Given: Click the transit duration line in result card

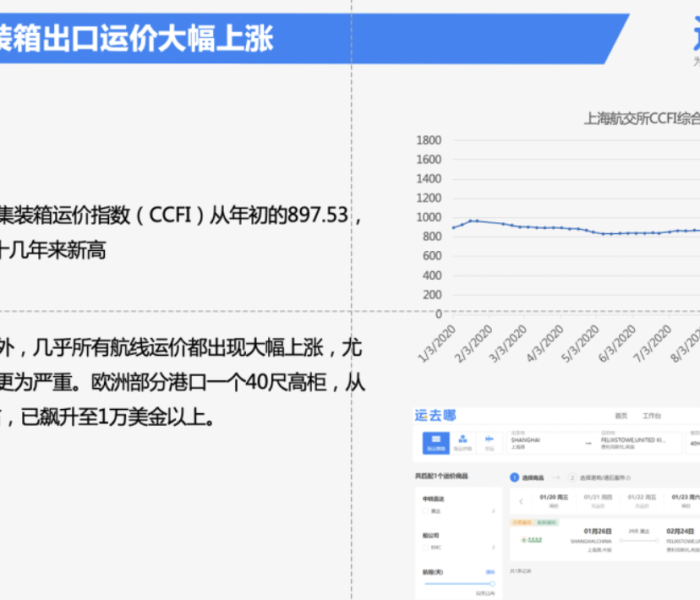Looking at the screenshot, I should click(x=639, y=541).
